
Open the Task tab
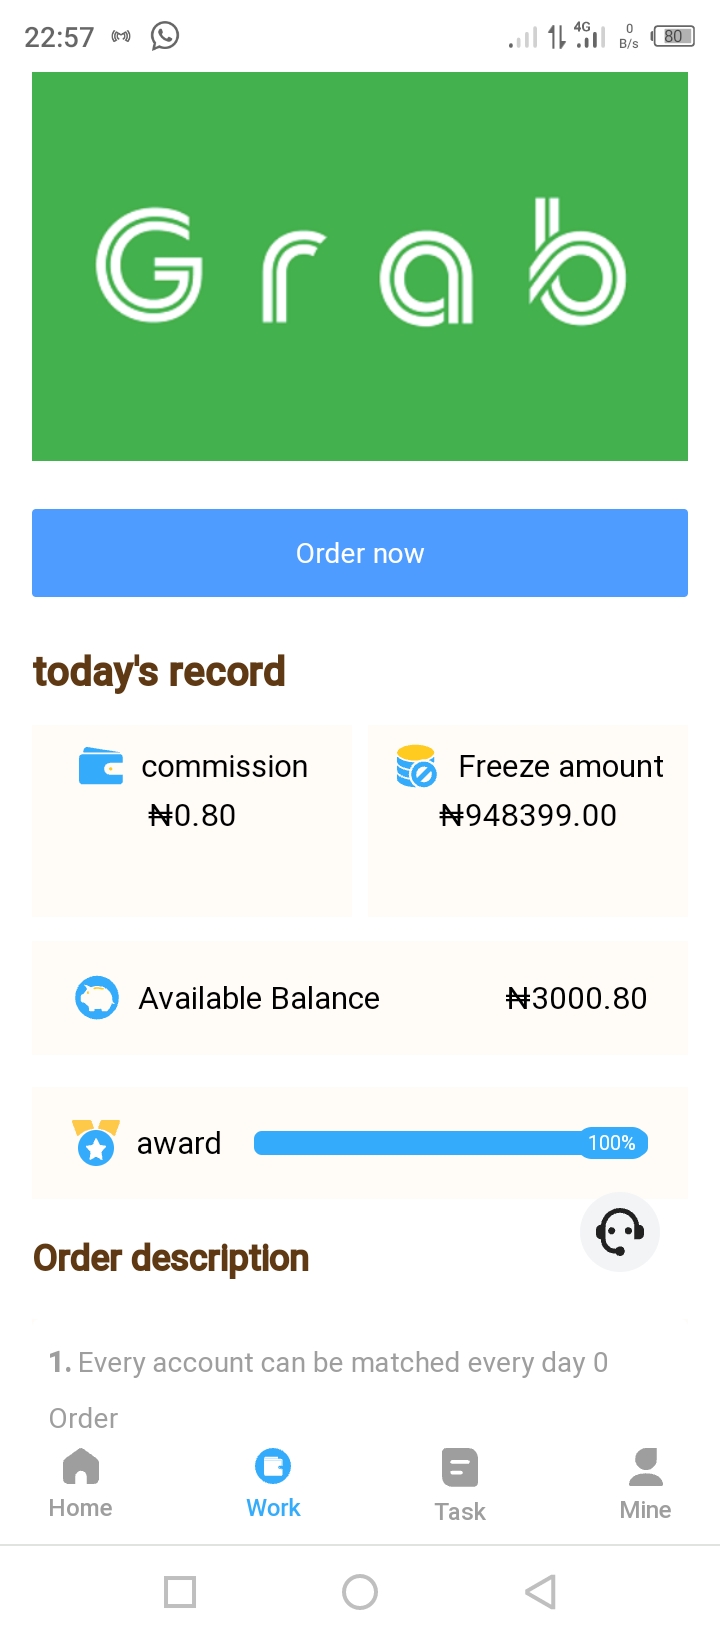point(460,1485)
